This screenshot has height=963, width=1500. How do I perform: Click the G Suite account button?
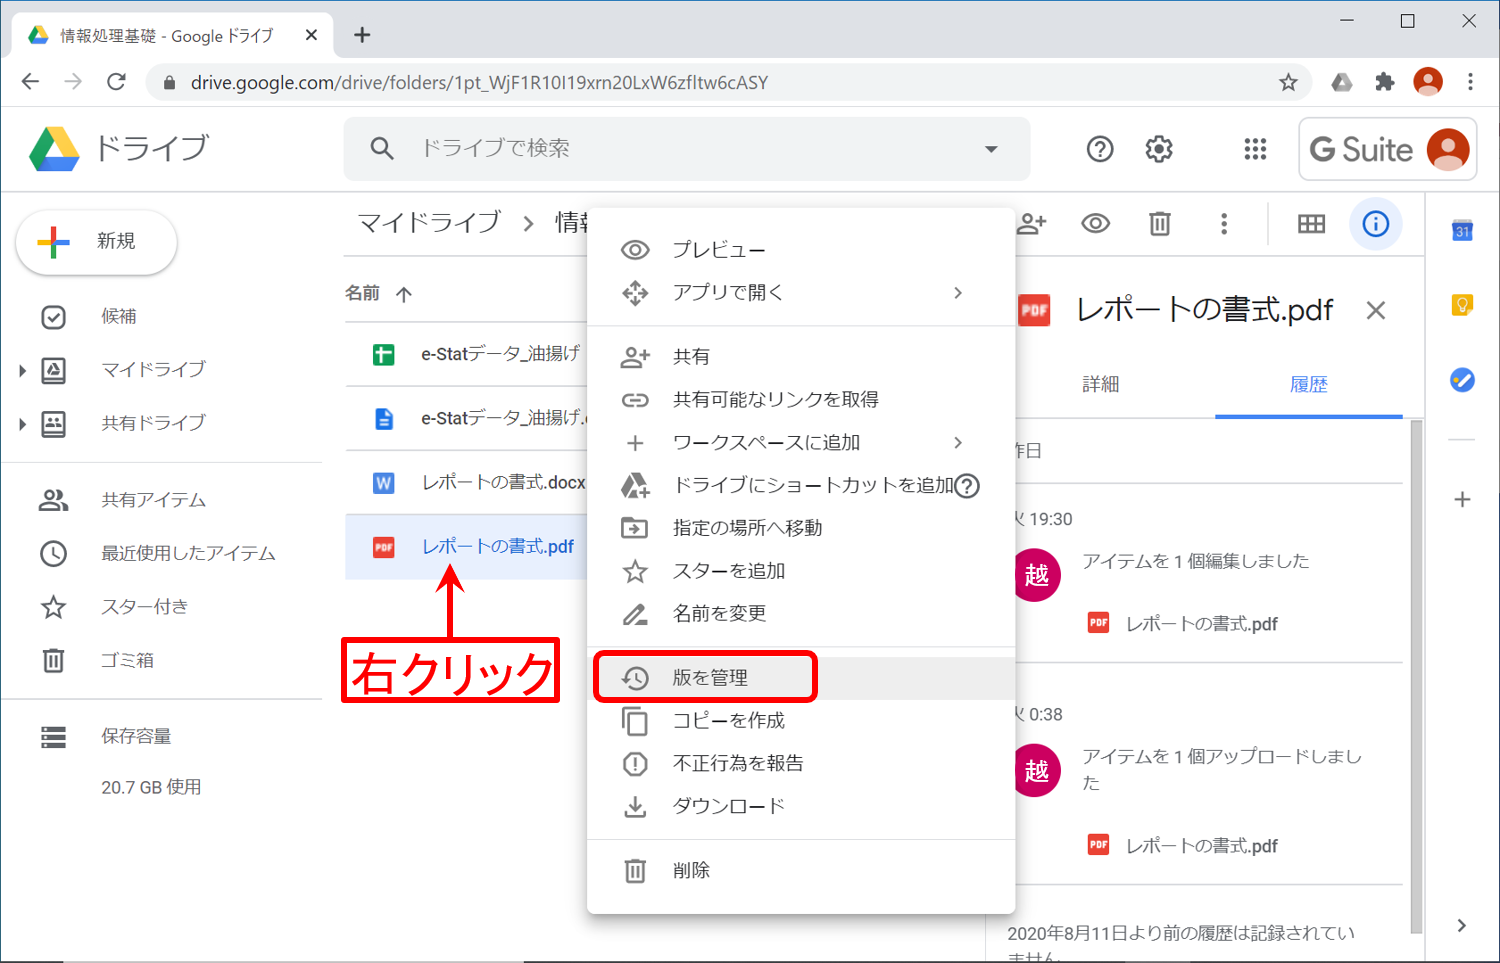[x=1388, y=149]
